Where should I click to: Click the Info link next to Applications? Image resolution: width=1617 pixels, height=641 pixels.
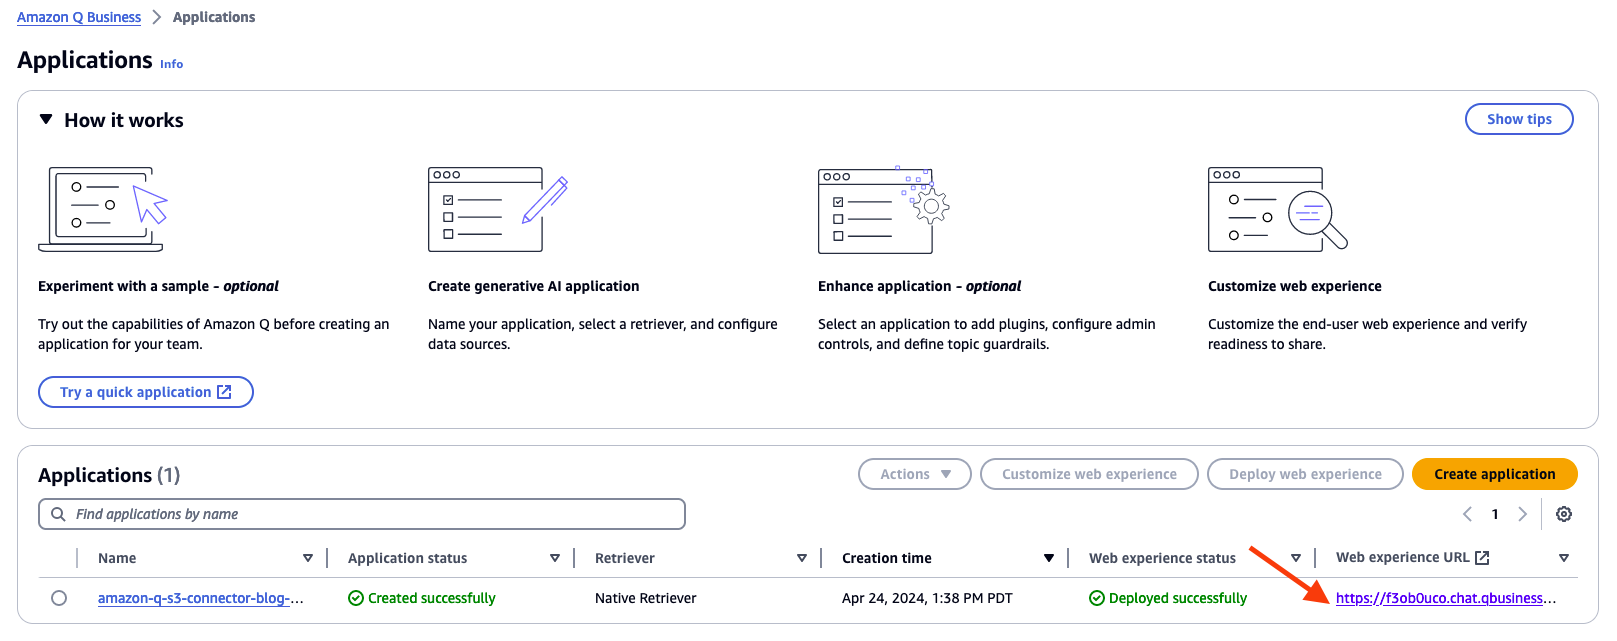pos(172,64)
